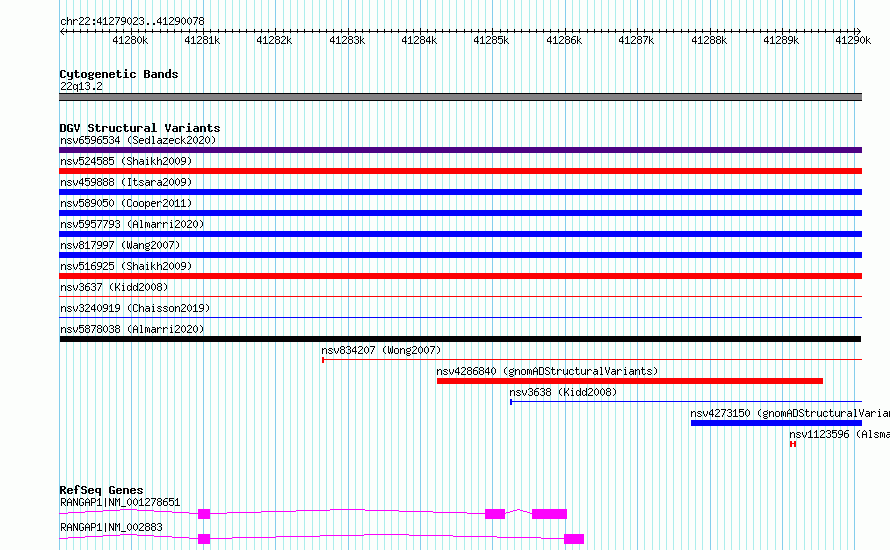890x550 pixels.
Task: Click the gray 22q13.2 cytogenetic band bar
Action: [x=460, y=97]
